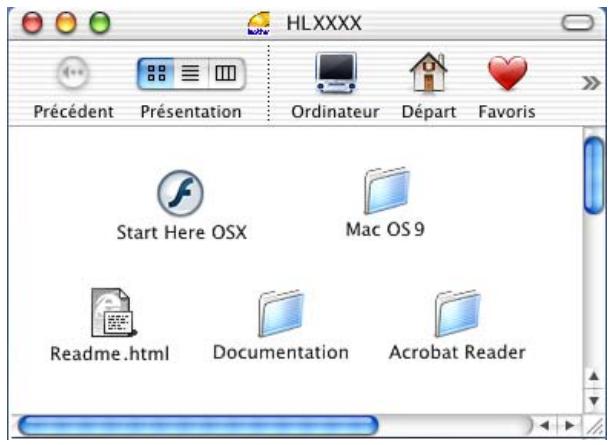Select the Documentation label text
The height and width of the screenshot is (445, 612).
(281, 352)
